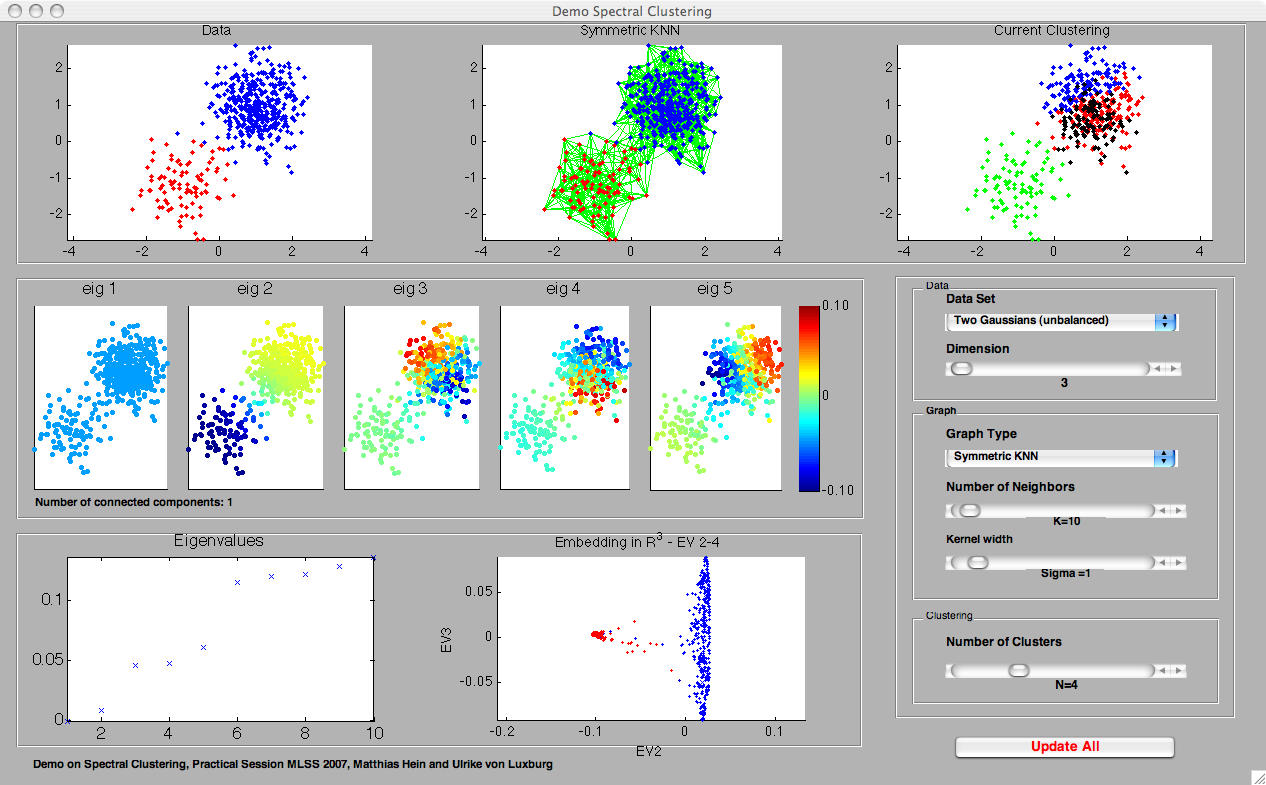The height and width of the screenshot is (785, 1266).
Task: Decrease Number of Clusters with left arrow
Action: click(1160, 671)
